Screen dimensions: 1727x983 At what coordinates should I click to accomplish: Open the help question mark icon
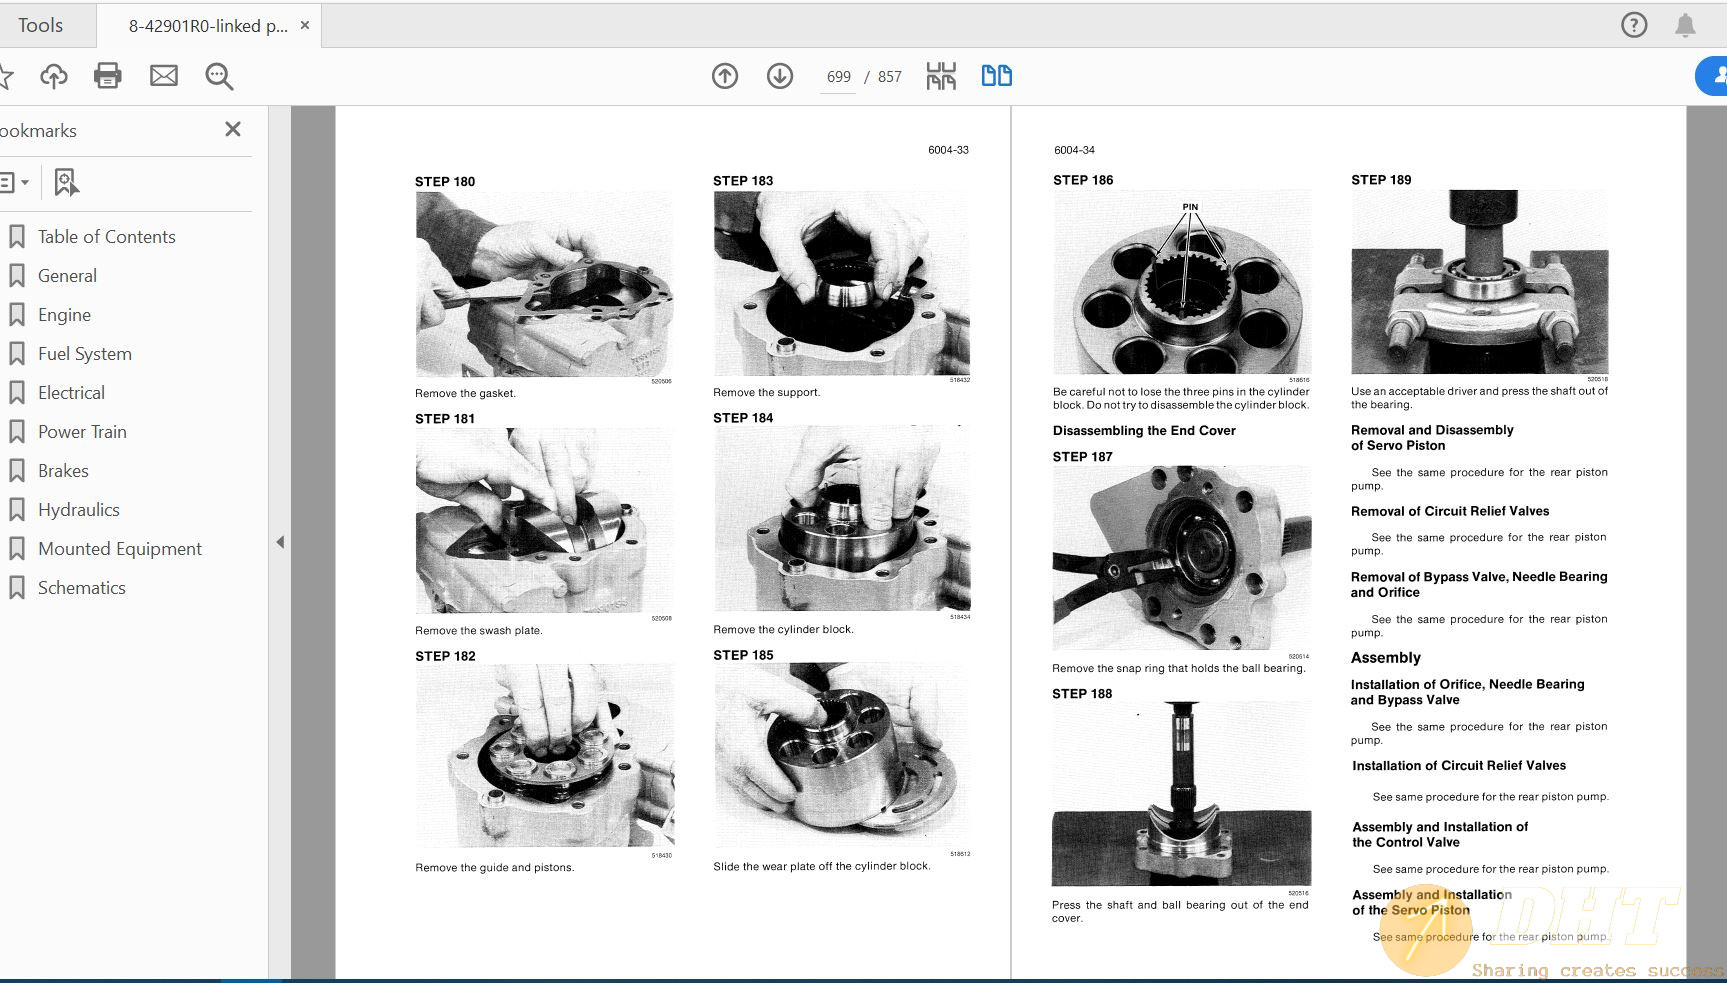coord(1634,25)
